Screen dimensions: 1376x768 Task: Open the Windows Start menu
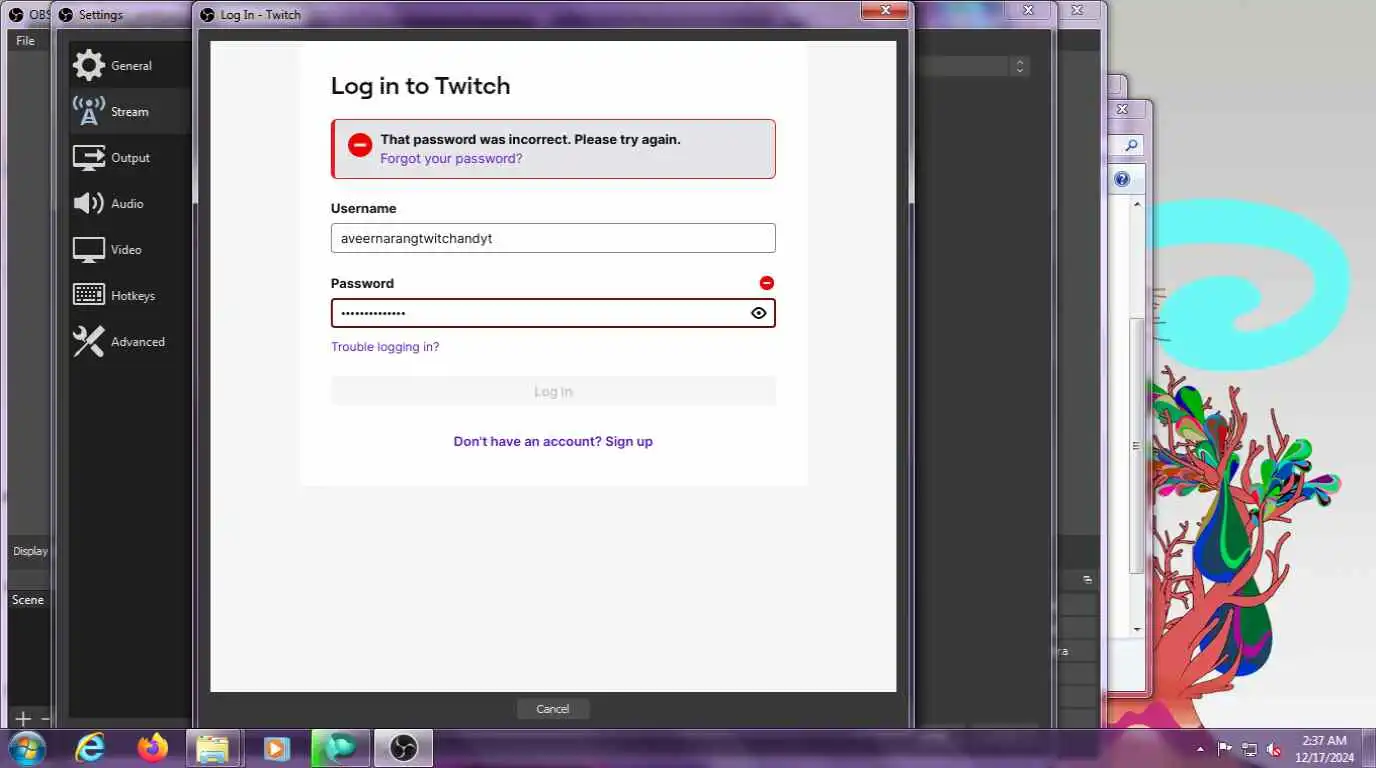(x=26, y=748)
